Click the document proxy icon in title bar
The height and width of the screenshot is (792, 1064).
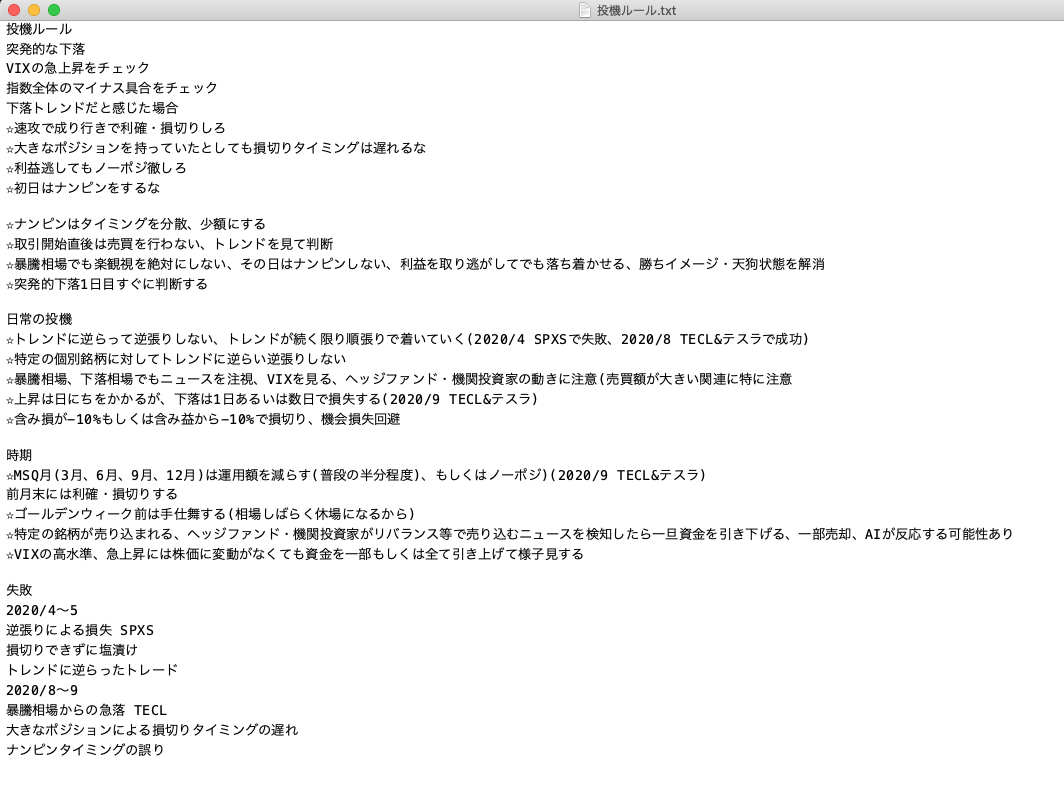[584, 10]
